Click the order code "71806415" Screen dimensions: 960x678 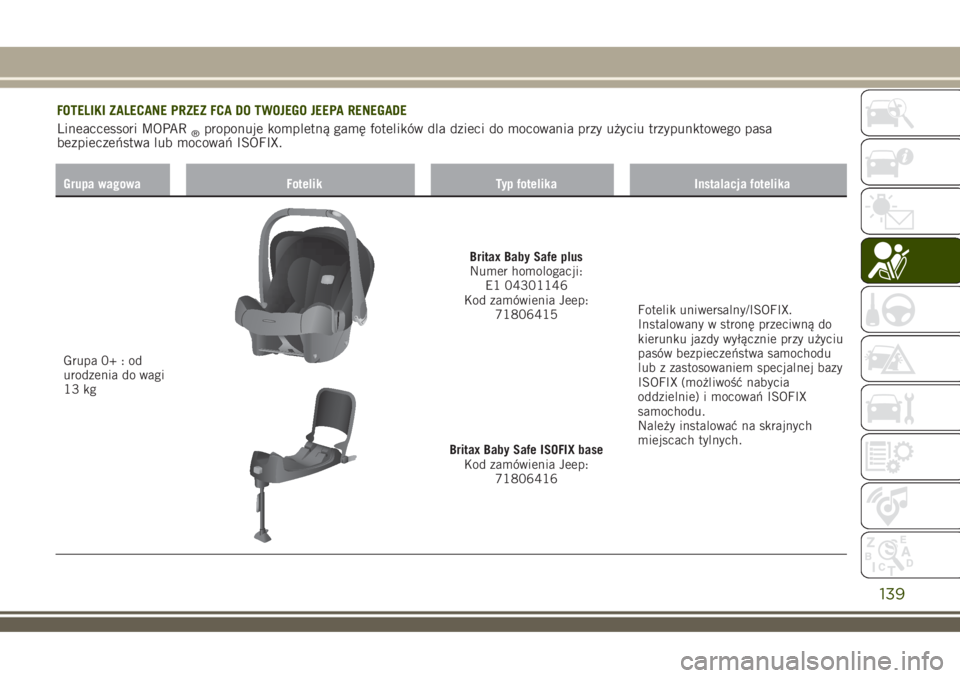526,315
